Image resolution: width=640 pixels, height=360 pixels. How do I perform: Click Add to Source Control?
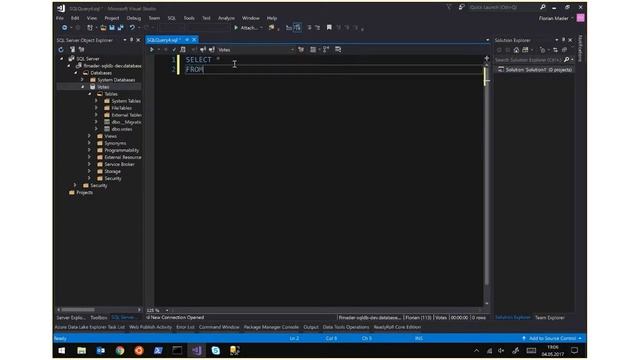pyautogui.click(x=552, y=338)
